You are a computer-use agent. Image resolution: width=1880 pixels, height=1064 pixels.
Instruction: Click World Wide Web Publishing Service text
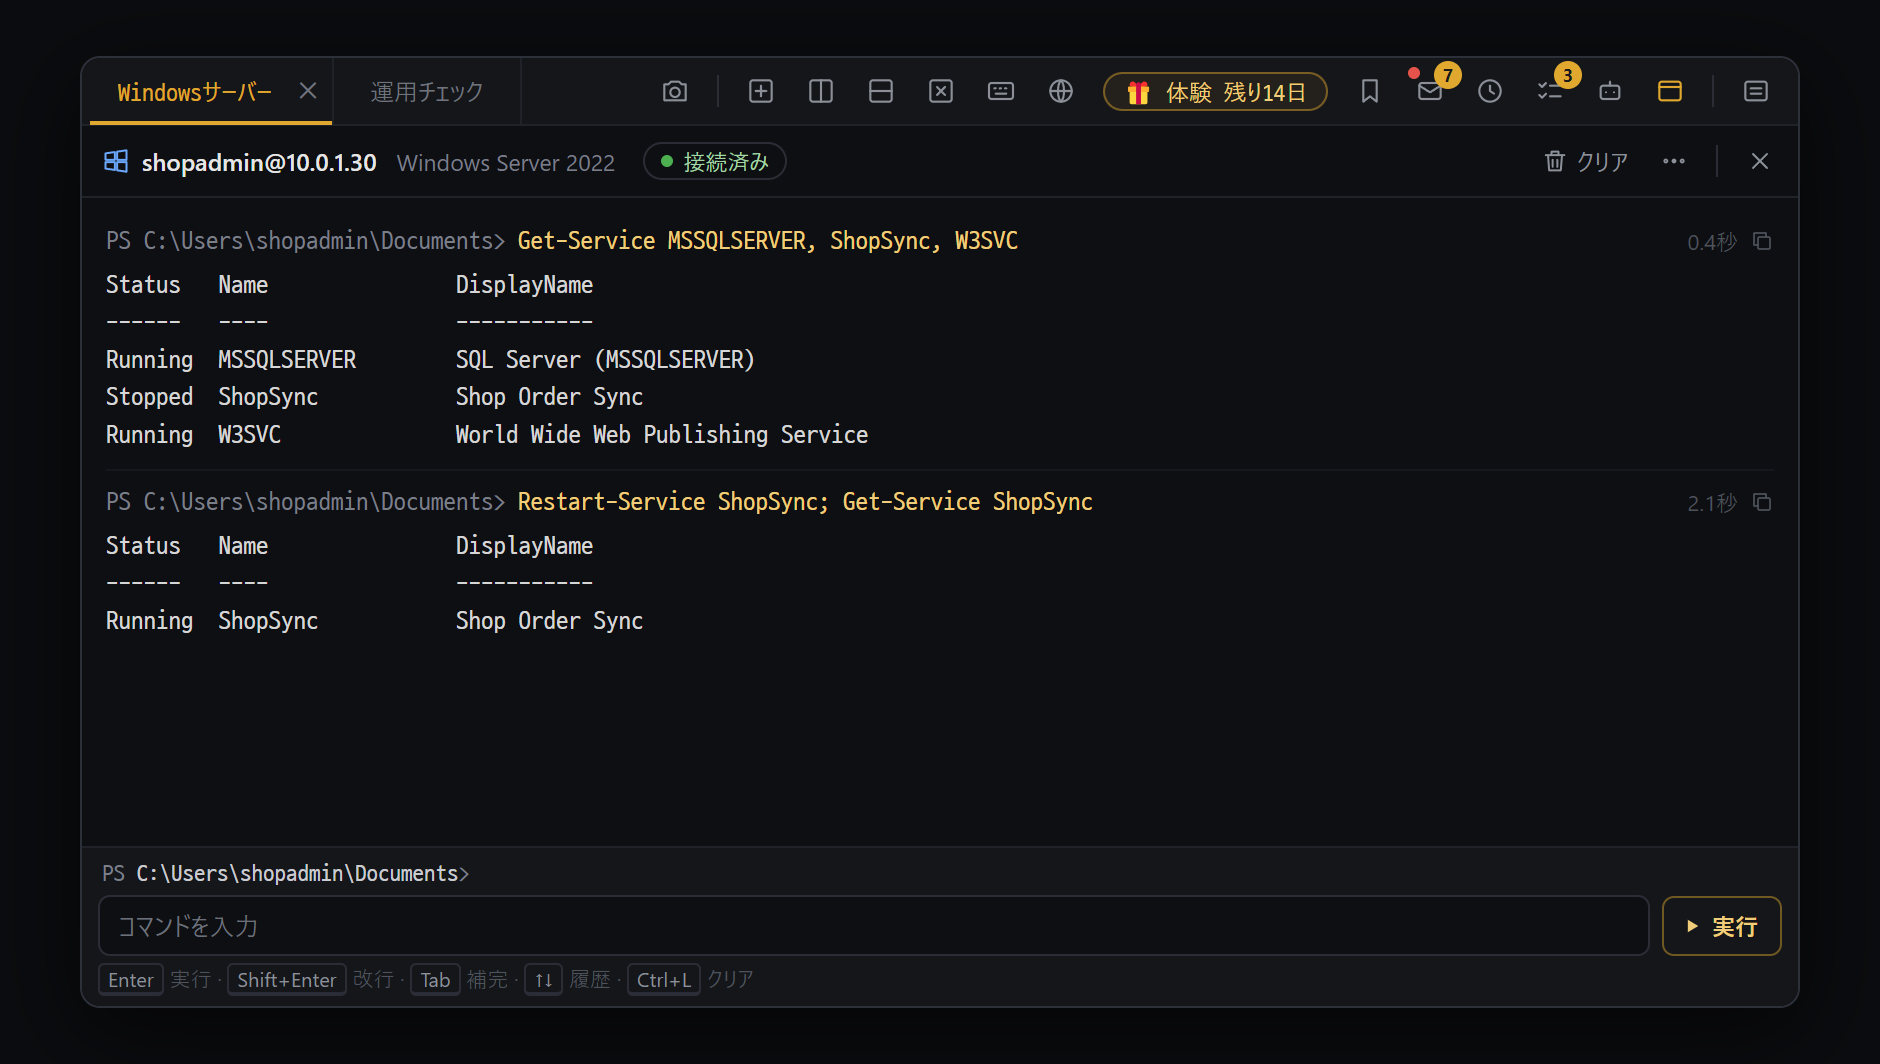tap(662, 435)
